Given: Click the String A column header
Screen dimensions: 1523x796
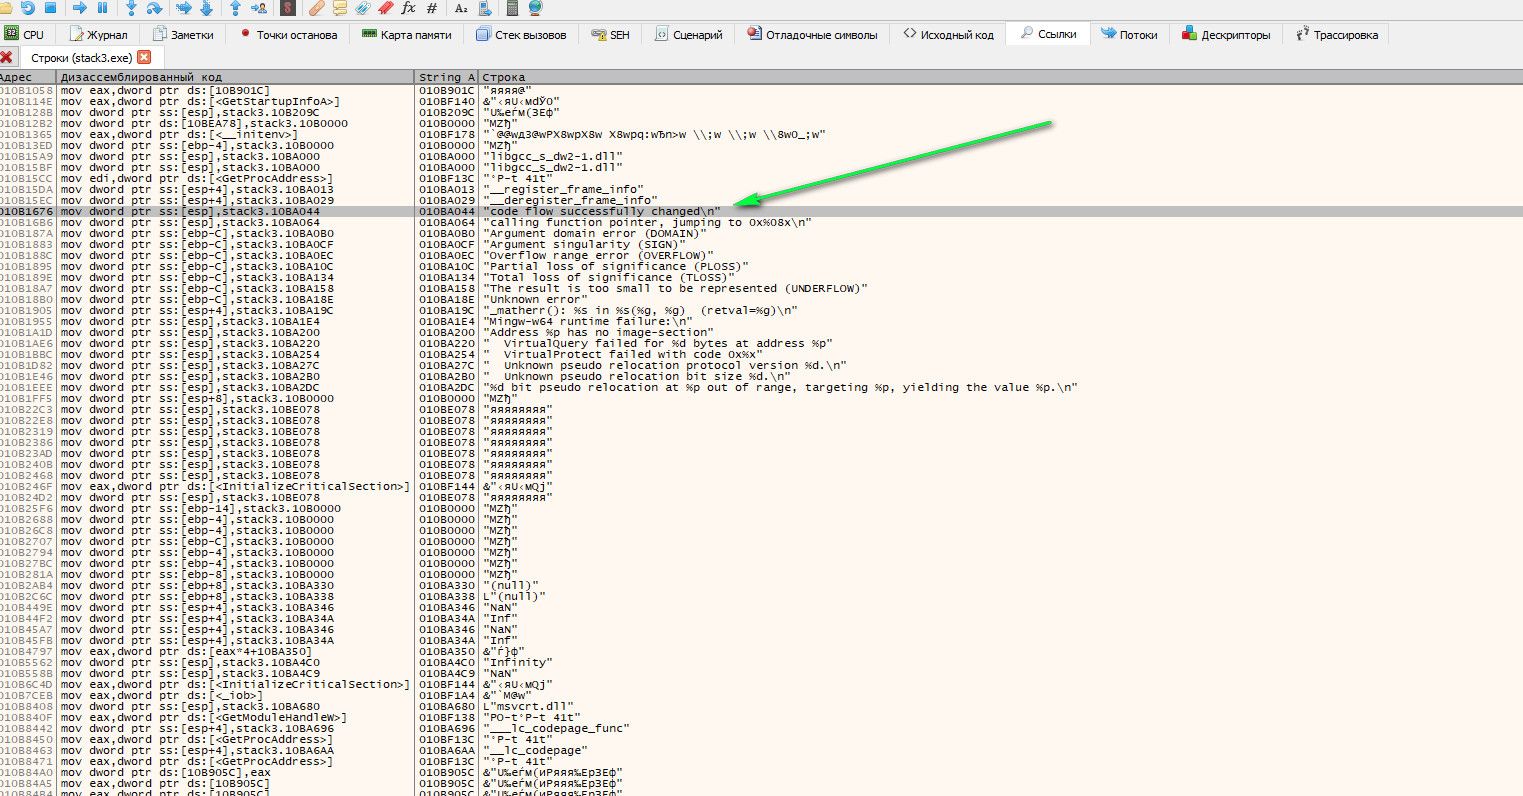Looking at the screenshot, I should [446, 77].
